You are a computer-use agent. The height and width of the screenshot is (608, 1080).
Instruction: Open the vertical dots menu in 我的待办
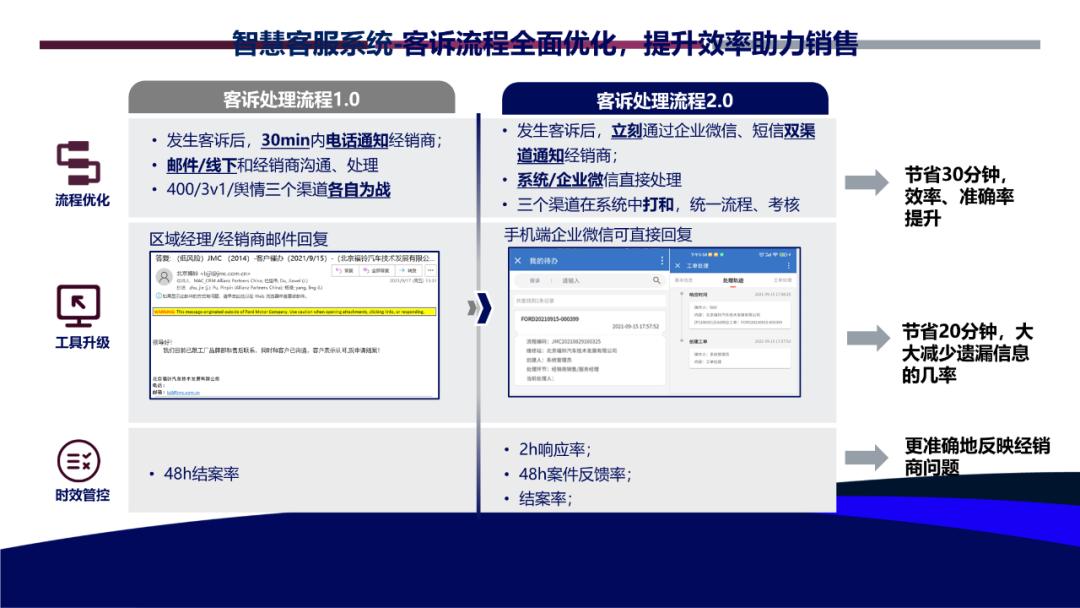coord(661,260)
